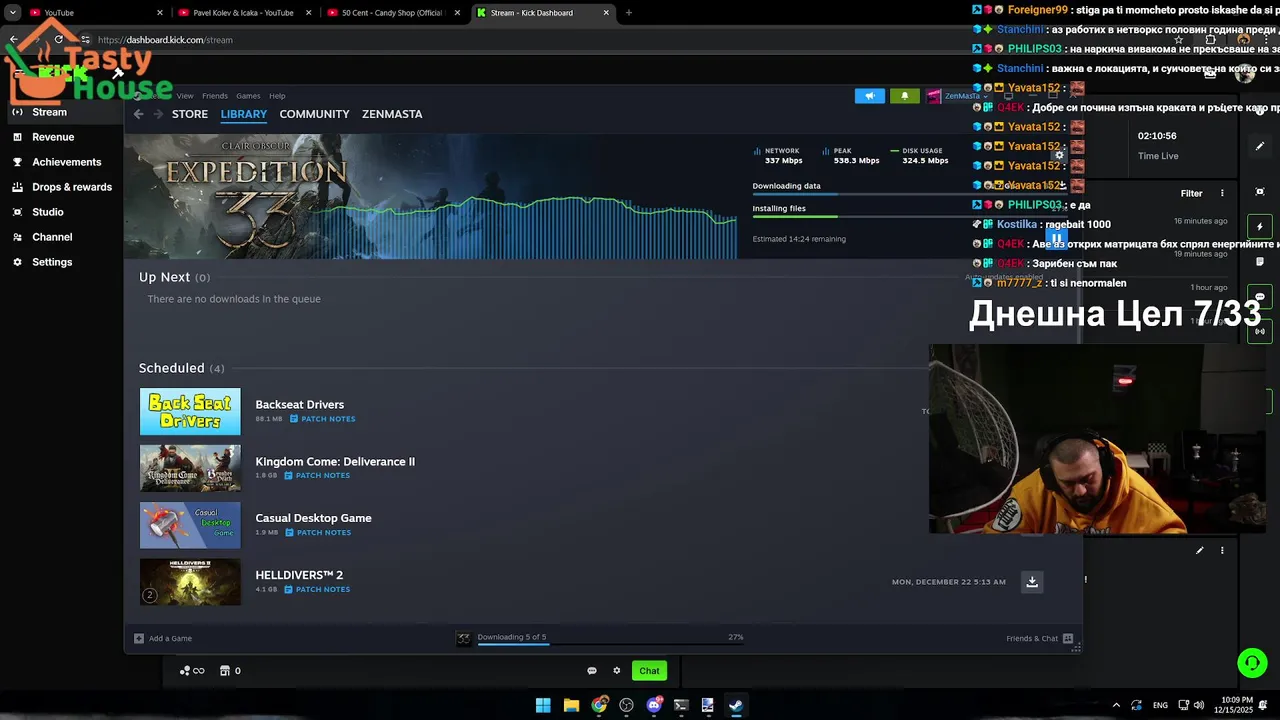Click the HELLDIVERS 2 thumbnail
Image resolution: width=1280 pixels, height=720 pixels.
[x=190, y=582]
